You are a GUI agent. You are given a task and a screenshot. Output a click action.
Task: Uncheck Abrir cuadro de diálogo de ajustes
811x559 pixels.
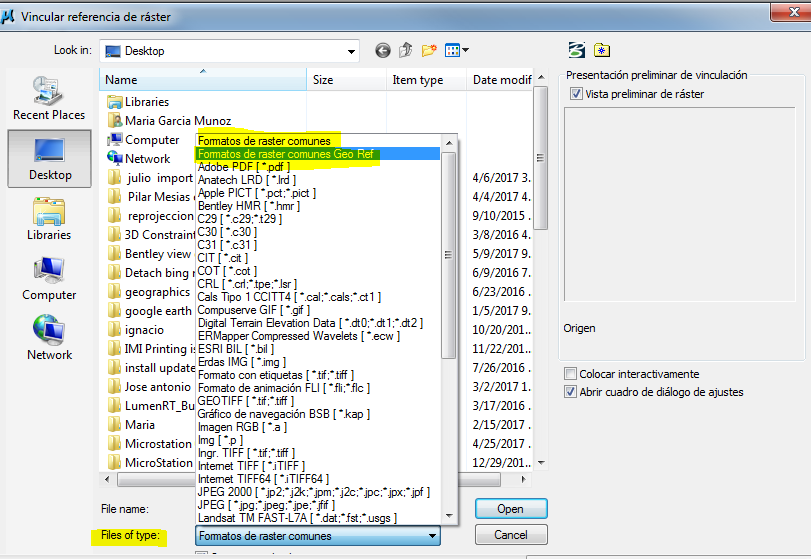[570, 392]
